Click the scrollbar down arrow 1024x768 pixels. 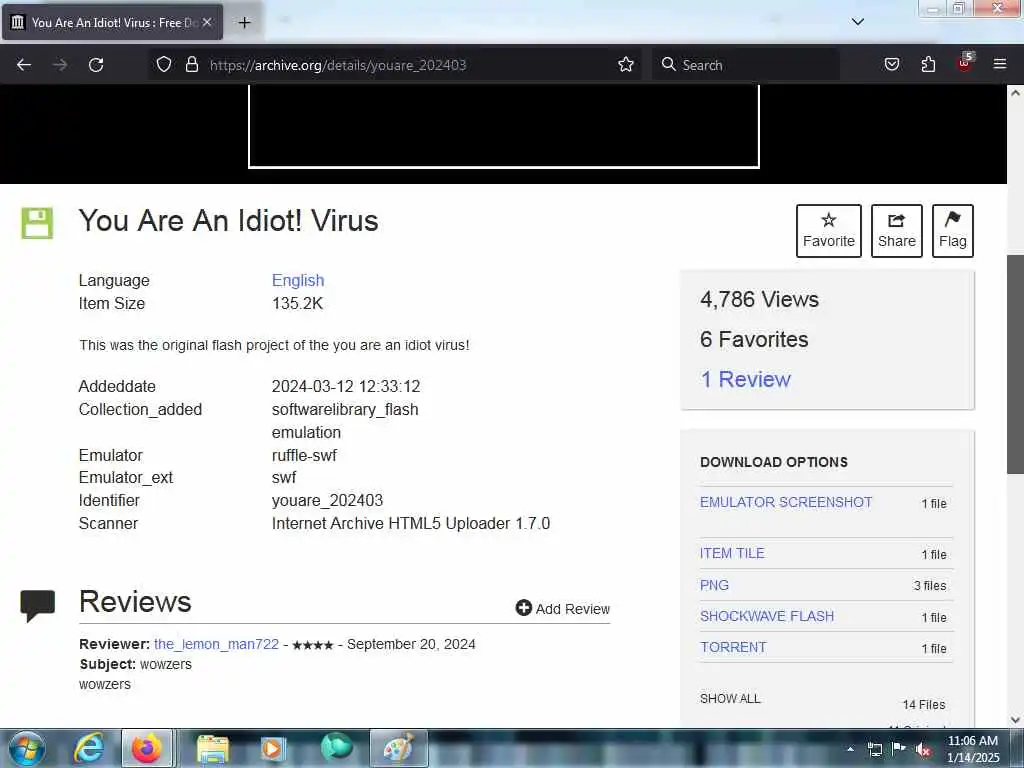pos(1015,720)
